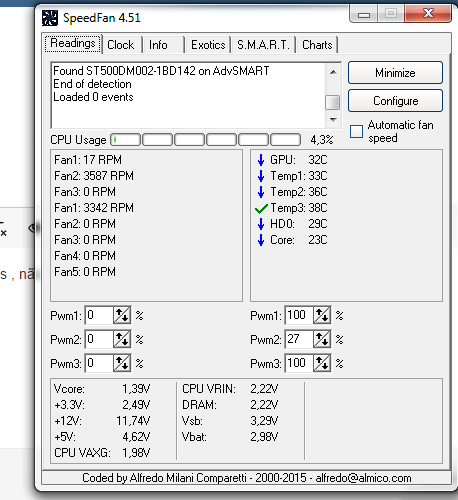Open the Charts tab

[317, 45]
